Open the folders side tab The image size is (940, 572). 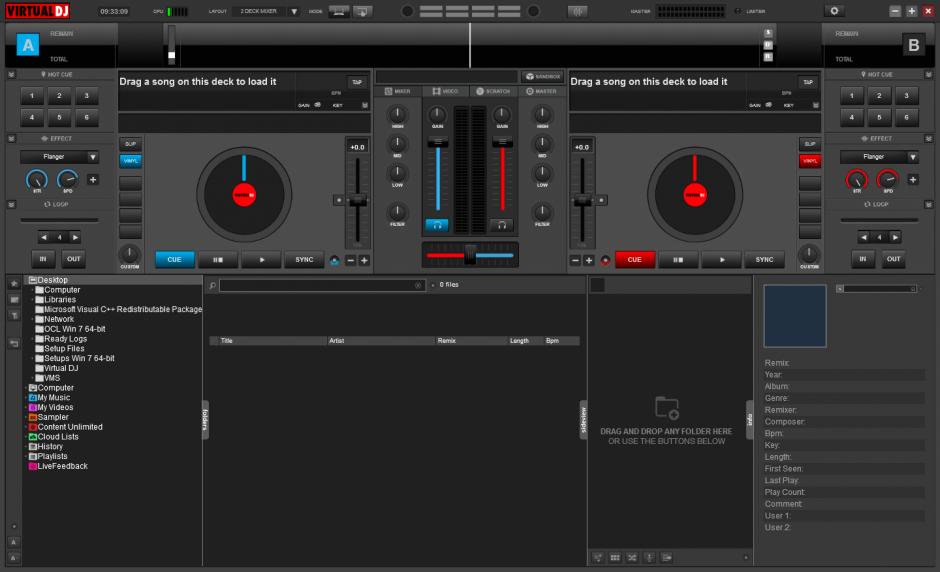pyautogui.click(x=205, y=420)
